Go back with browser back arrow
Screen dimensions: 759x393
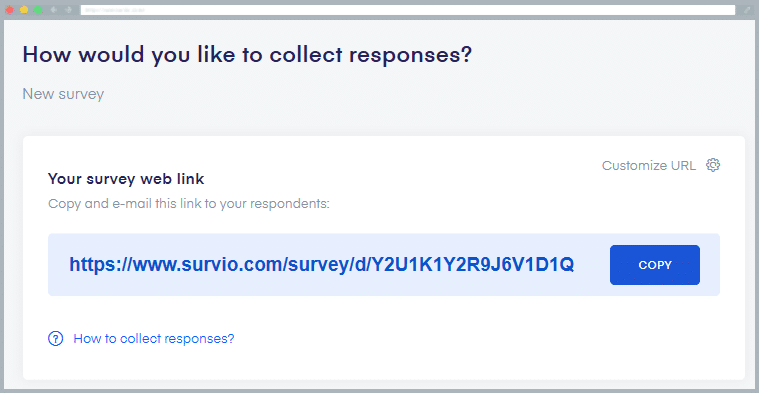(54, 10)
